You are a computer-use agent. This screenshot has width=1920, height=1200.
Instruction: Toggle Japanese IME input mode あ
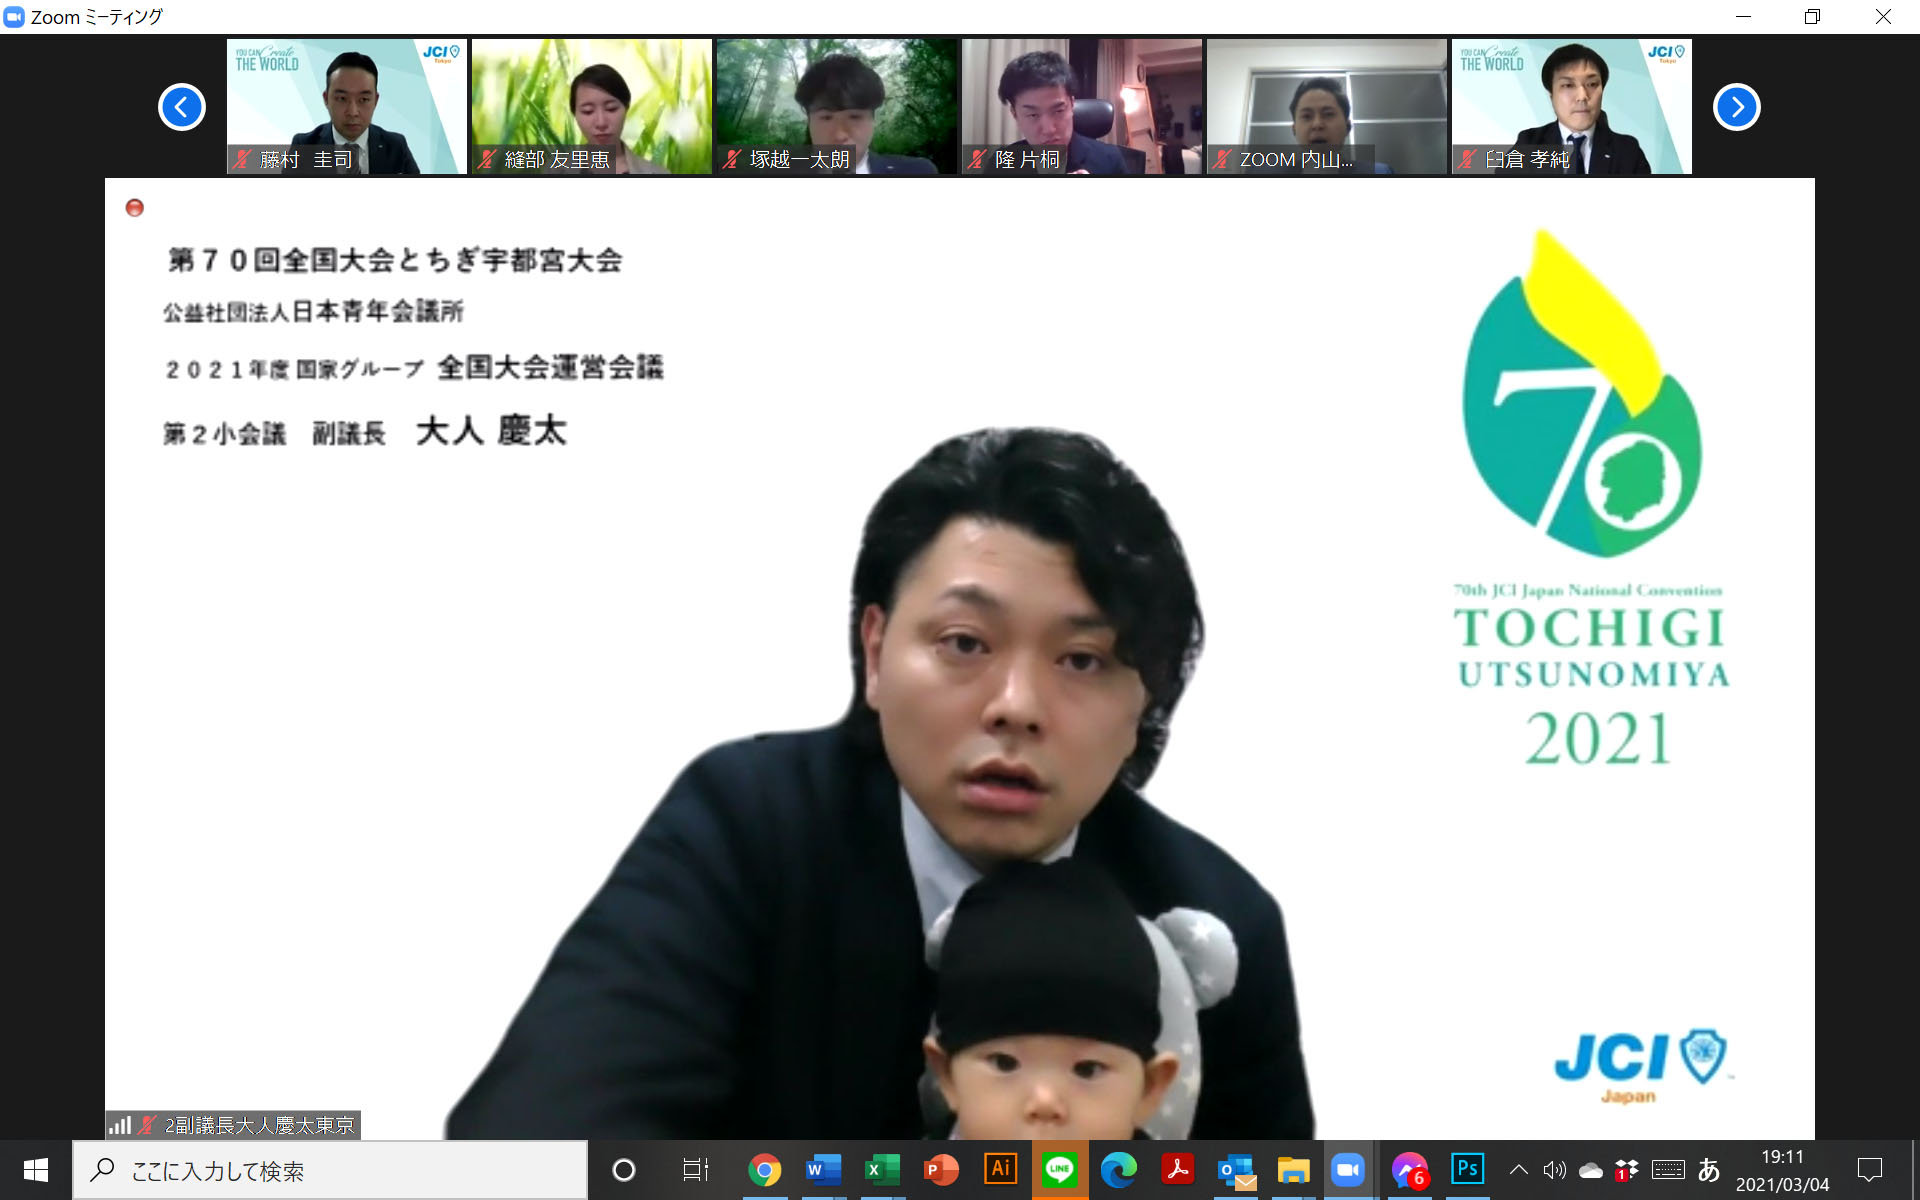(1708, 1169)
